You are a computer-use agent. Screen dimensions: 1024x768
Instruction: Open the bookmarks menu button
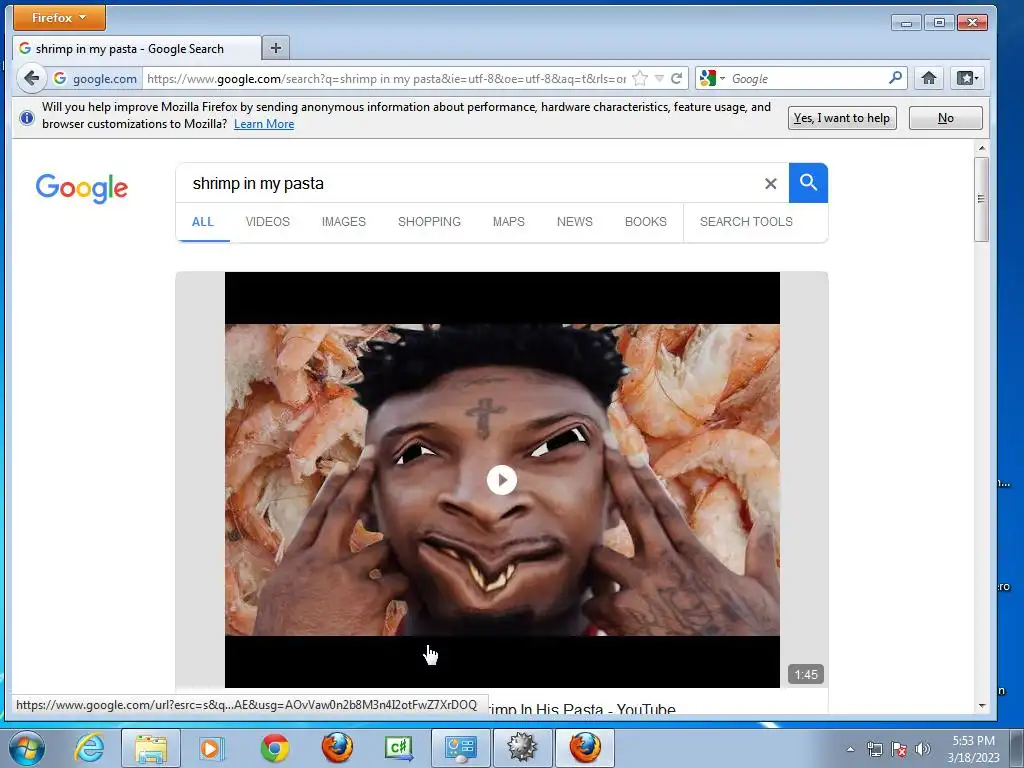point(967,78)
